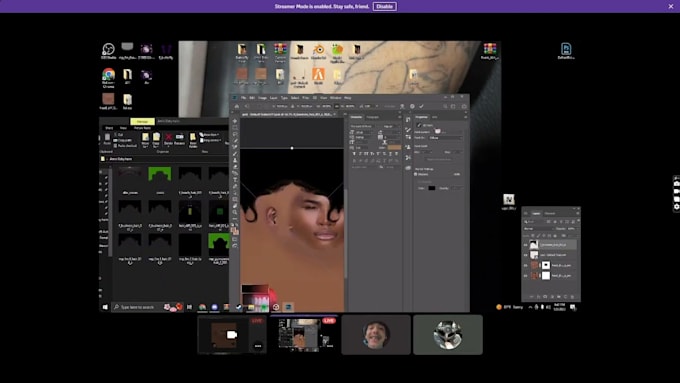Expand Easy access dropdown in File Explorer
This screenshot has height=383, width=680.
tap(210, 141)
